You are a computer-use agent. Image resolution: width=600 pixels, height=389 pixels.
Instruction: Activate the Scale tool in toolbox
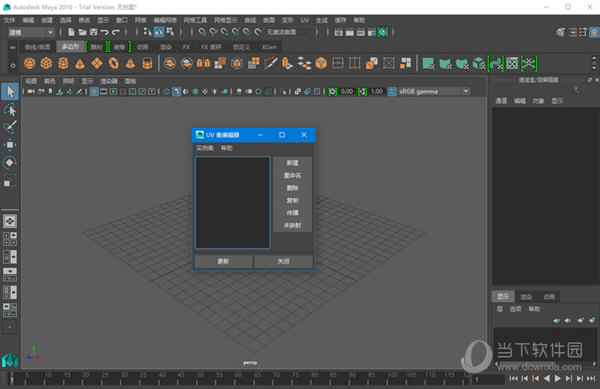10,181
